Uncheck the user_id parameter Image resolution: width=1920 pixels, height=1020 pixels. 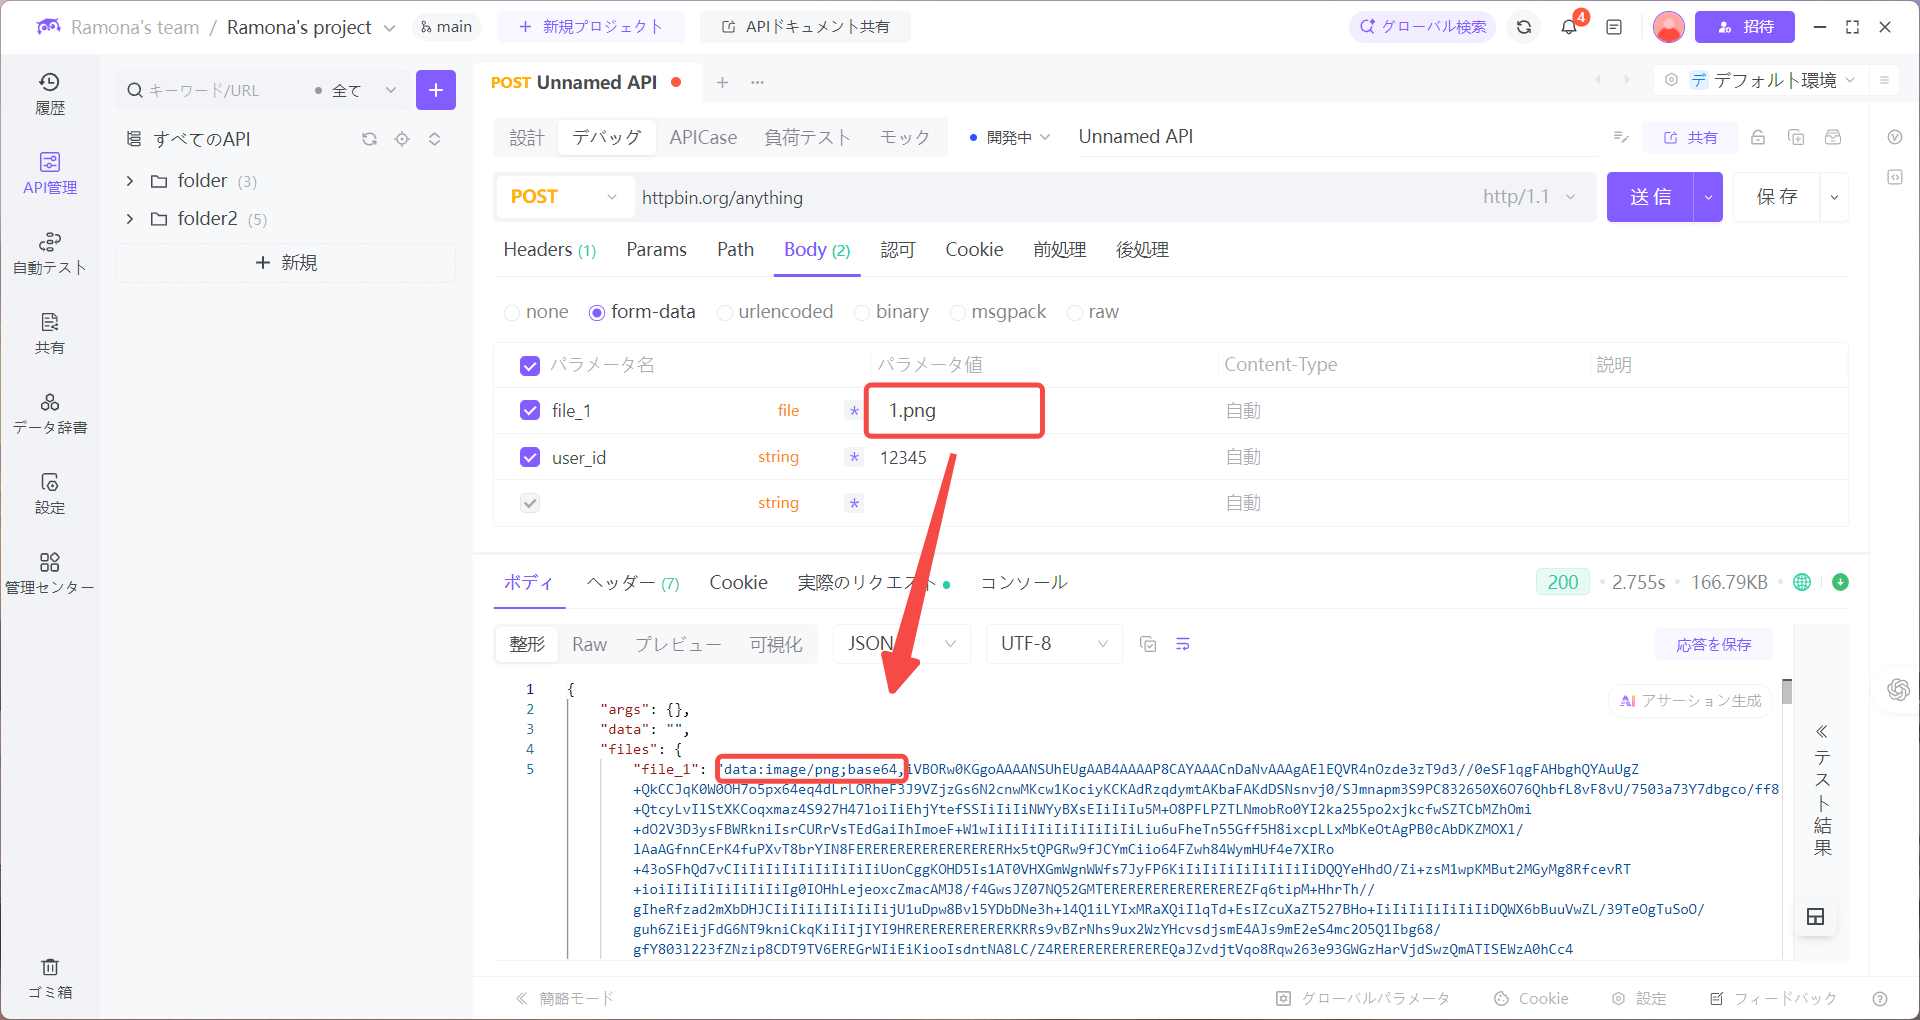pyautogui.click(x=530, y=457)
